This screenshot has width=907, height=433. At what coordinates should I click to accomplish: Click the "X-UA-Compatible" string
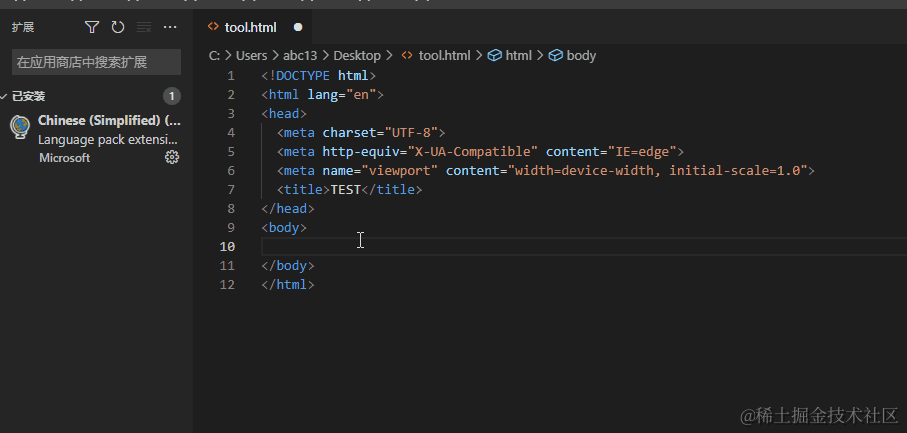point(473,152)
